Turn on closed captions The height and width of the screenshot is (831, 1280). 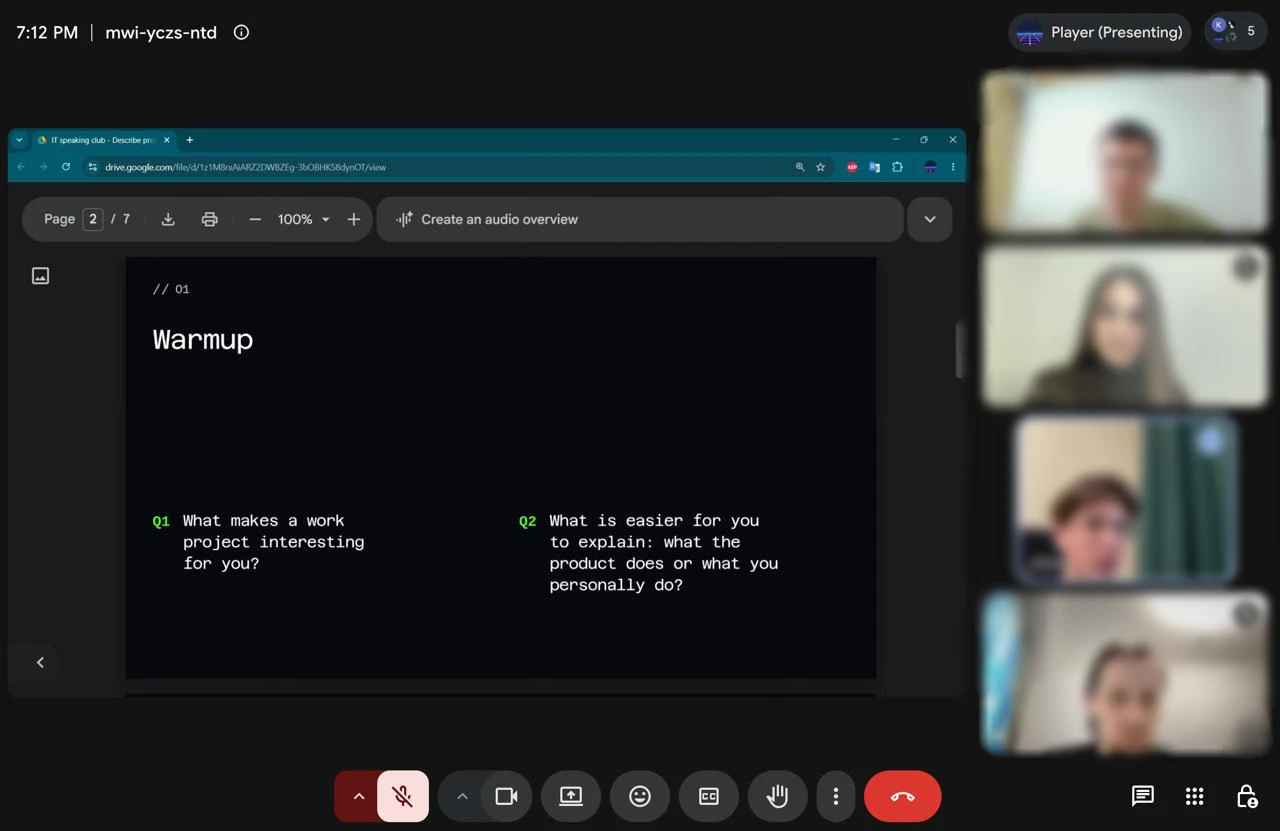tap(709, 796)
